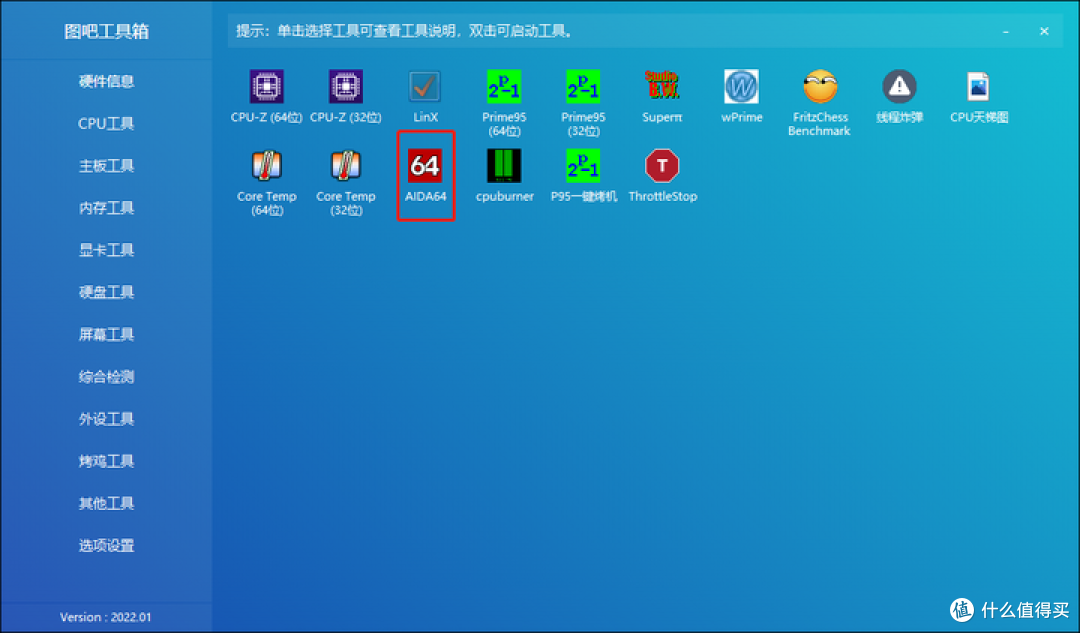
Task: Select Prime95 (64位) icon
Action: click(504, 87)
